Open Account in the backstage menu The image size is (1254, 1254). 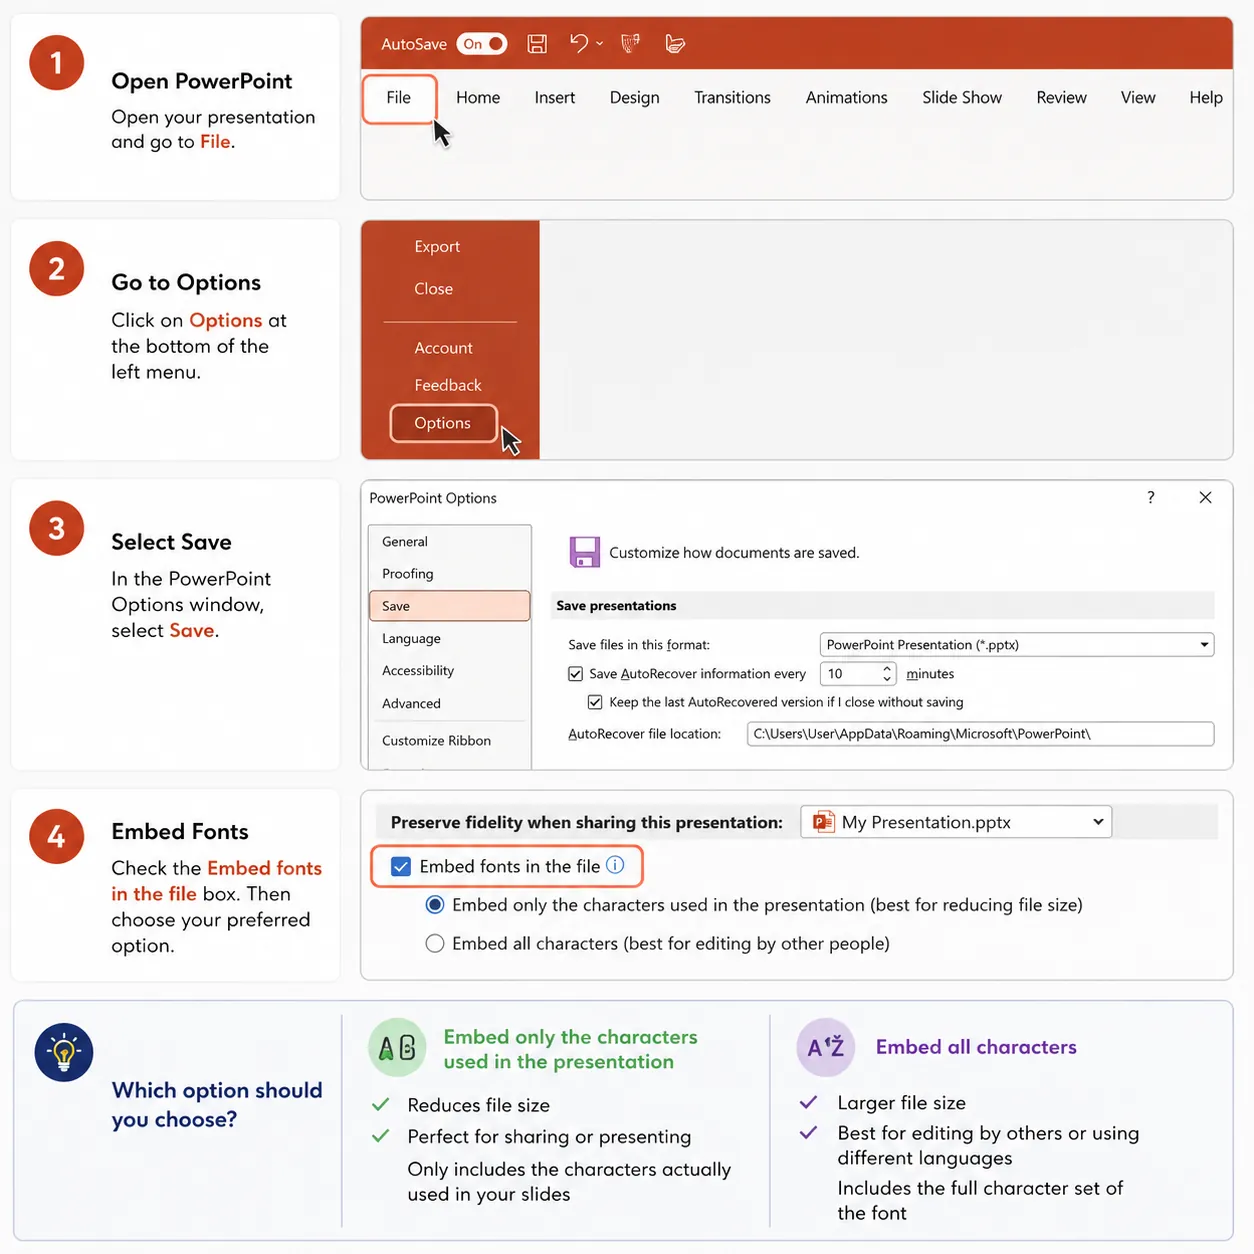tap(444, 348)
